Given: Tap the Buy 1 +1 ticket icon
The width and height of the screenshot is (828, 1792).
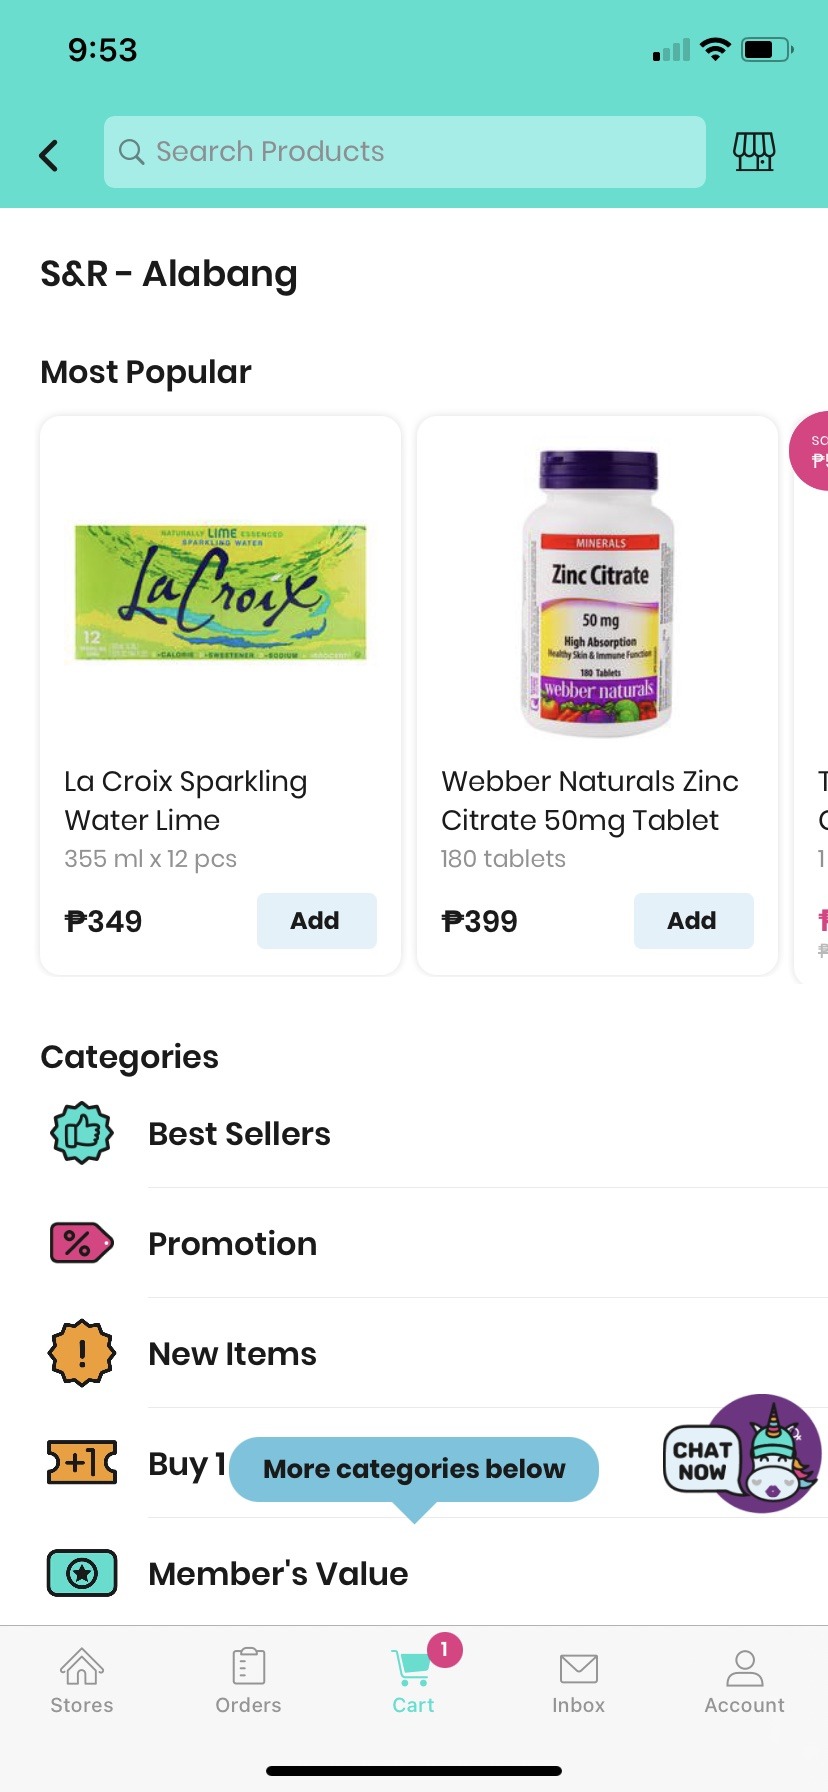Looking at the screenshot, I should coord(80,1463).
